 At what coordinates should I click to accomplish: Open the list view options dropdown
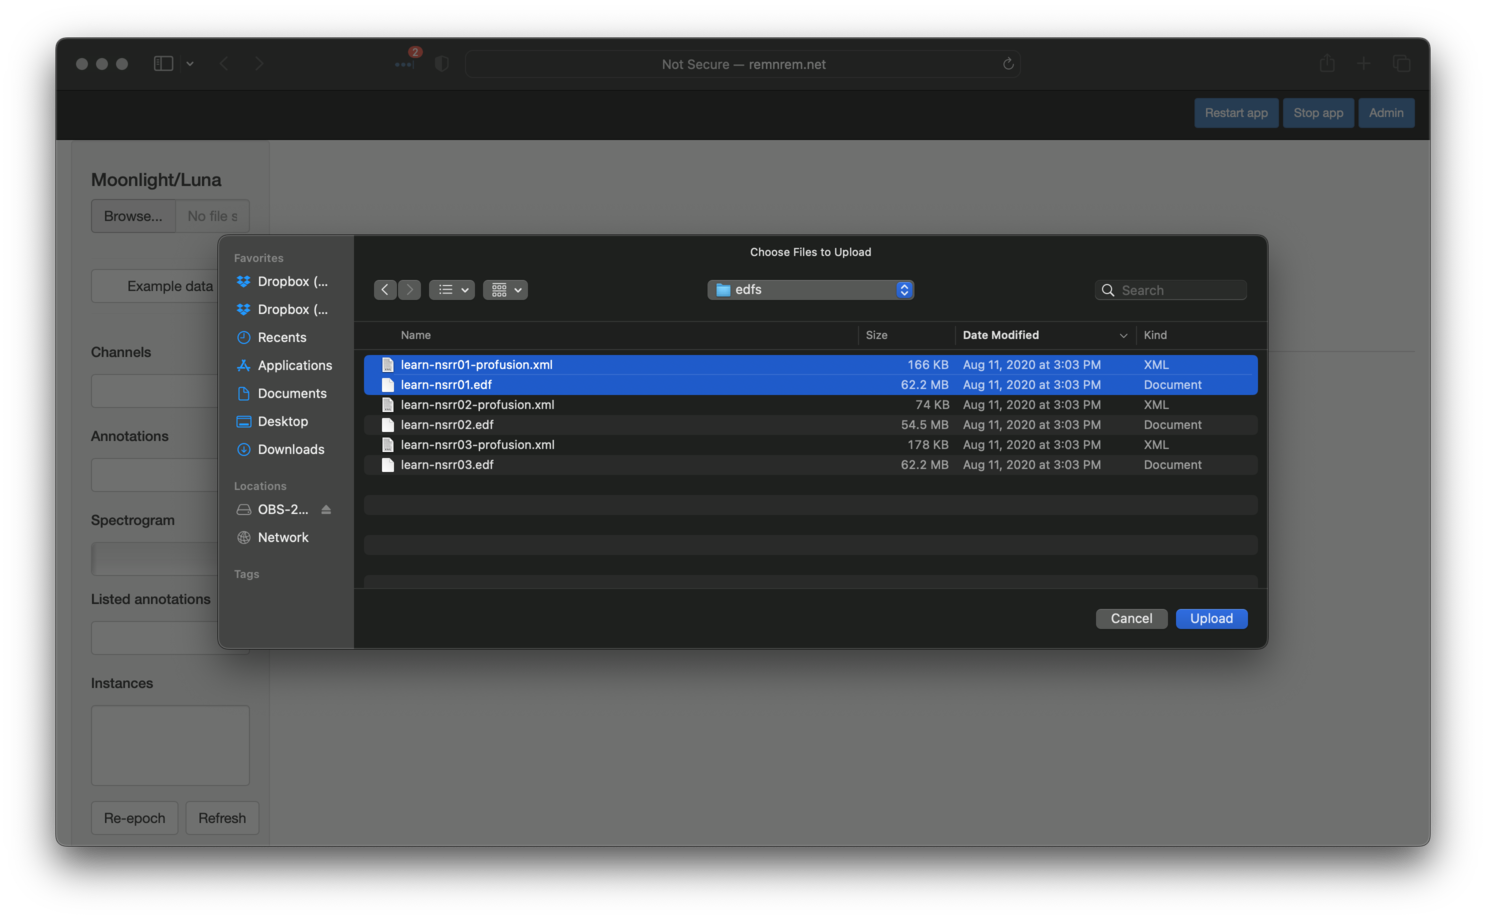pyautogui.click(x=452, y=290)
